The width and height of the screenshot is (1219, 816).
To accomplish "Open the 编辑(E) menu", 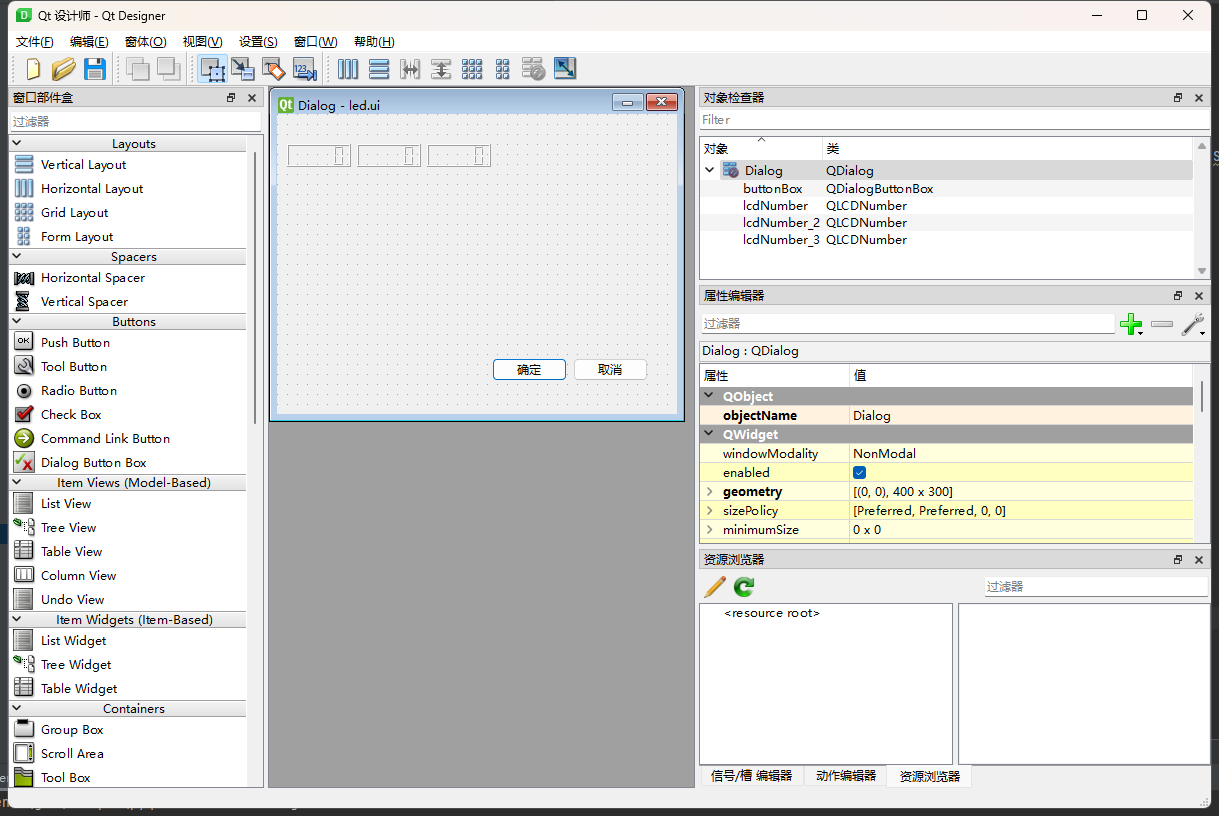I will point(89,42).
